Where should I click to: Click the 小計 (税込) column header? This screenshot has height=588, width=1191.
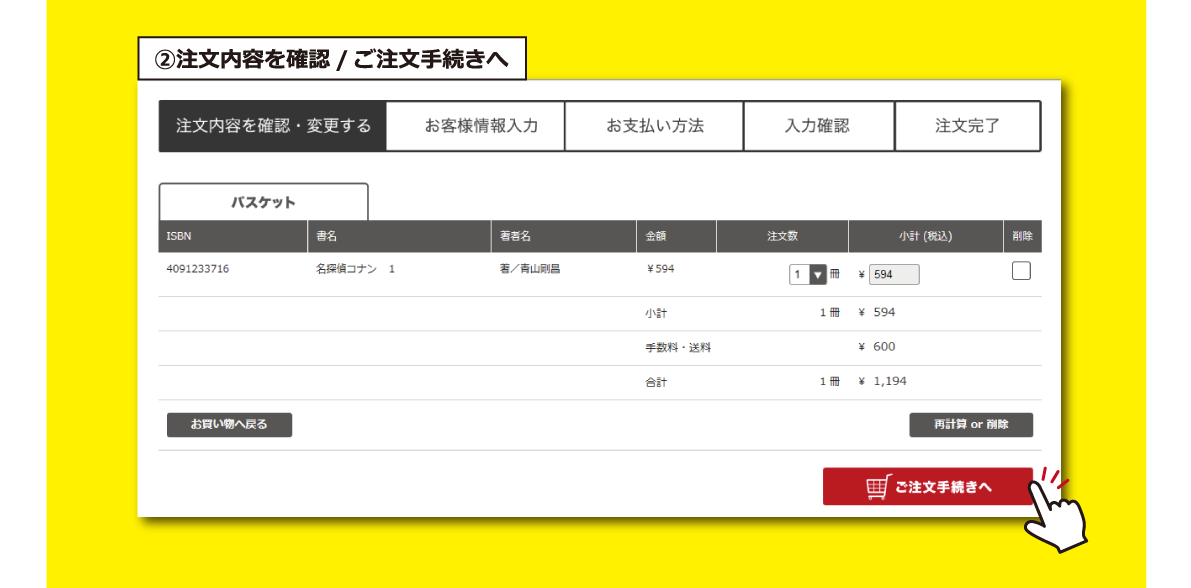[x=925, y=237]
